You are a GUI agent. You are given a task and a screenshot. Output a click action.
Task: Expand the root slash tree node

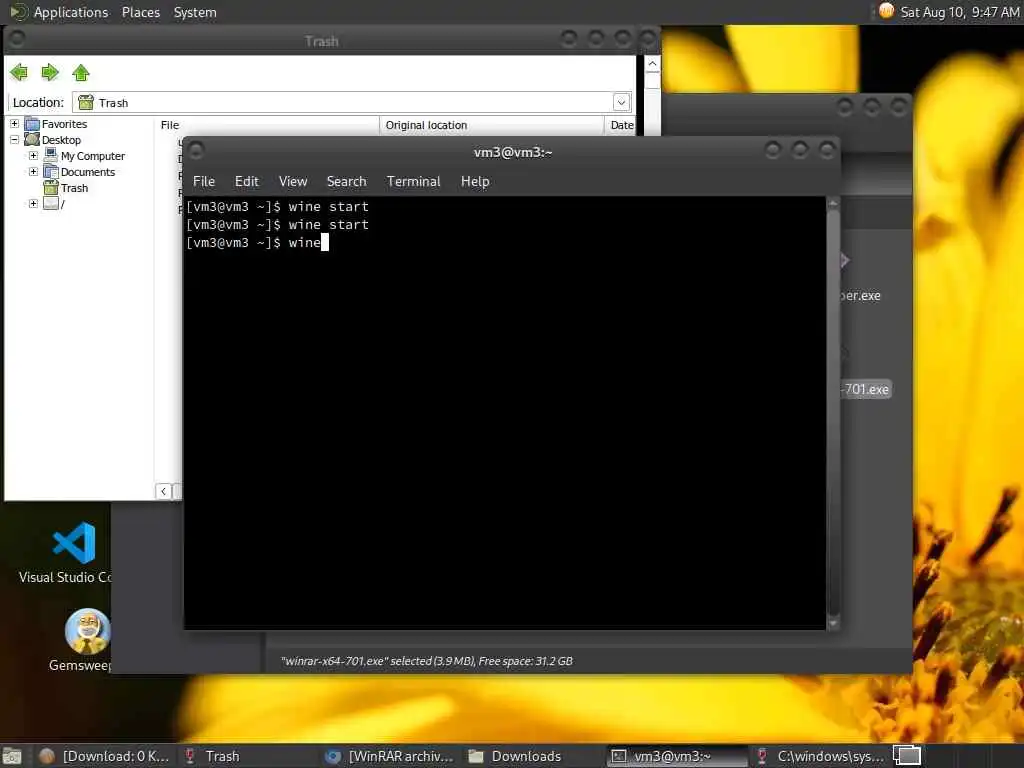pos(33,204)
